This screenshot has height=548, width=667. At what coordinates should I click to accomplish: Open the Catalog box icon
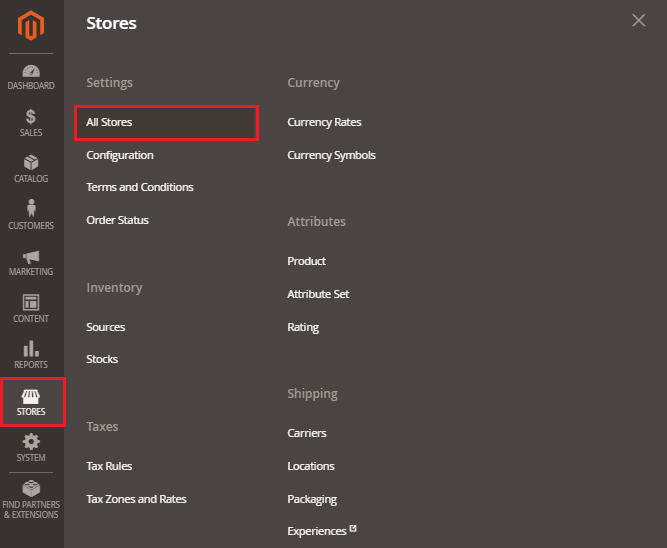[x=31, y=163]
